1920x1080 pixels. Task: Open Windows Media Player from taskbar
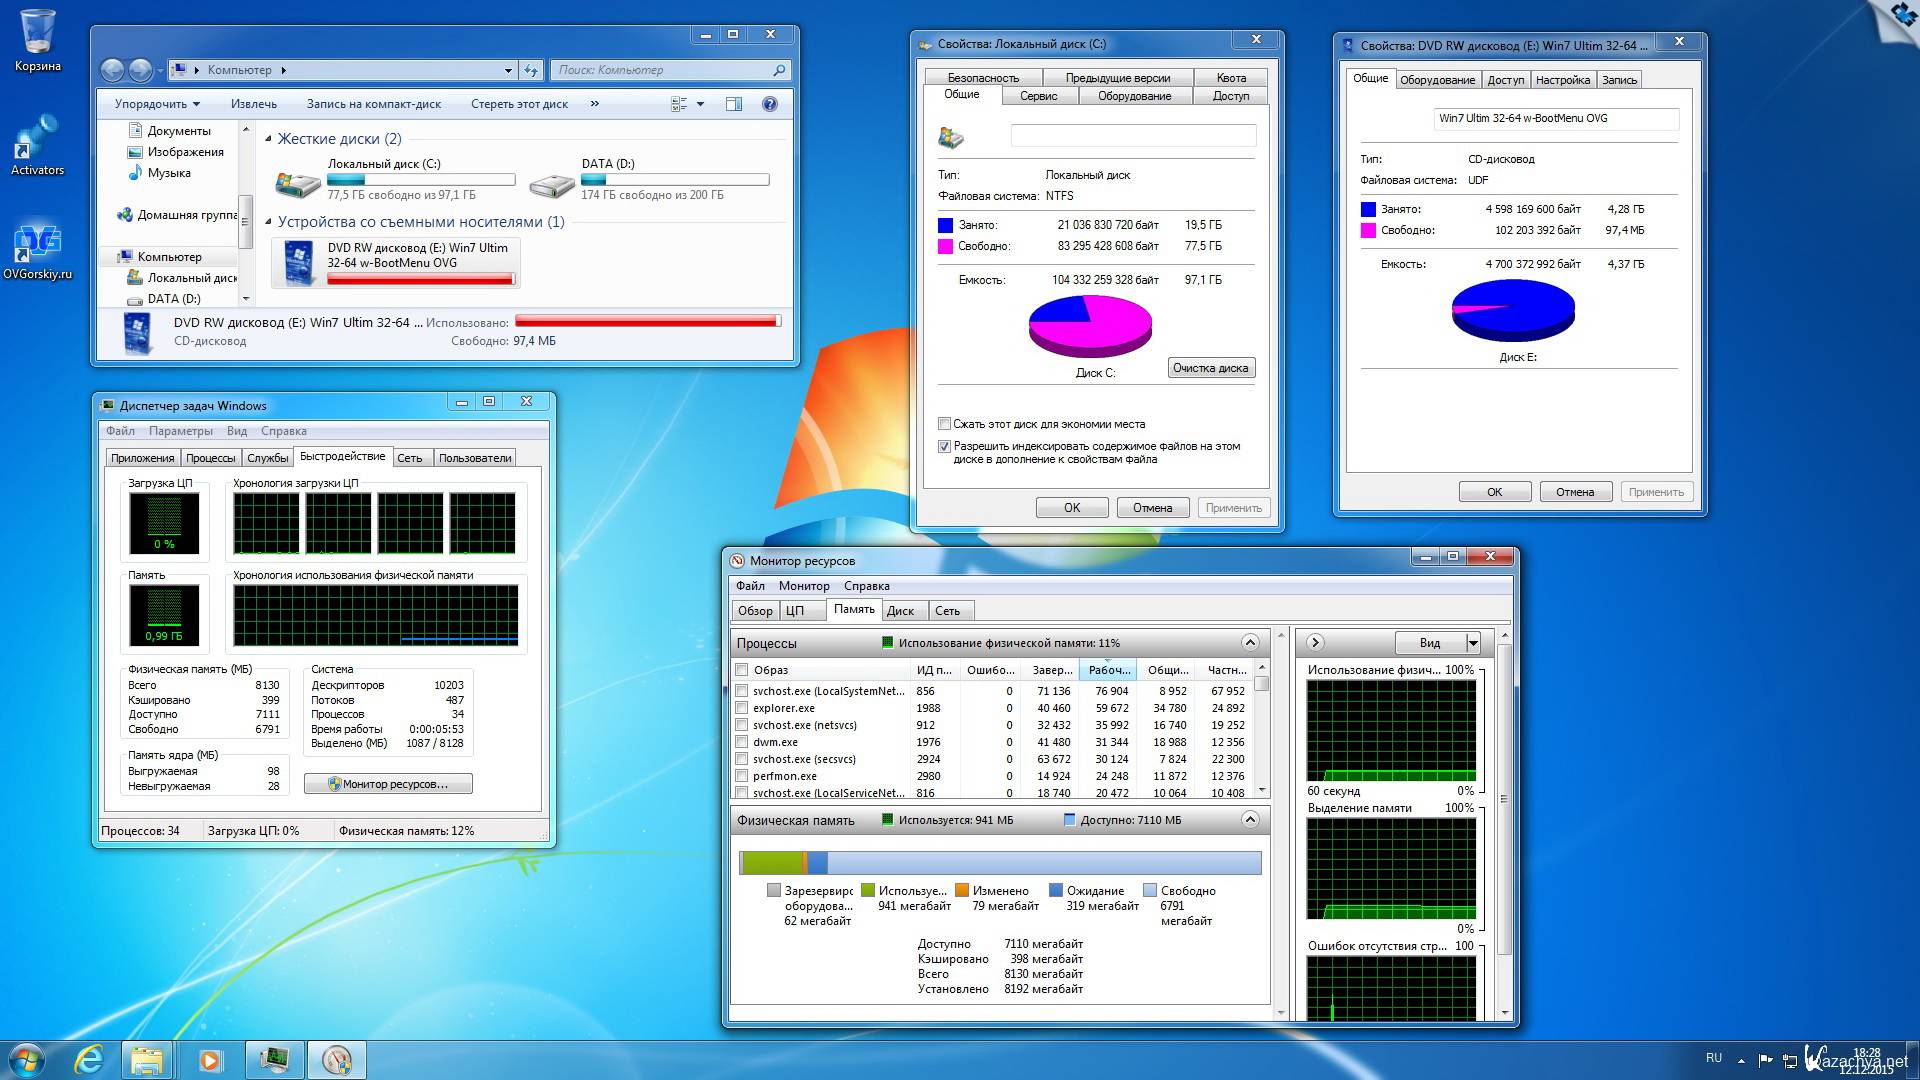point(210,1060)
